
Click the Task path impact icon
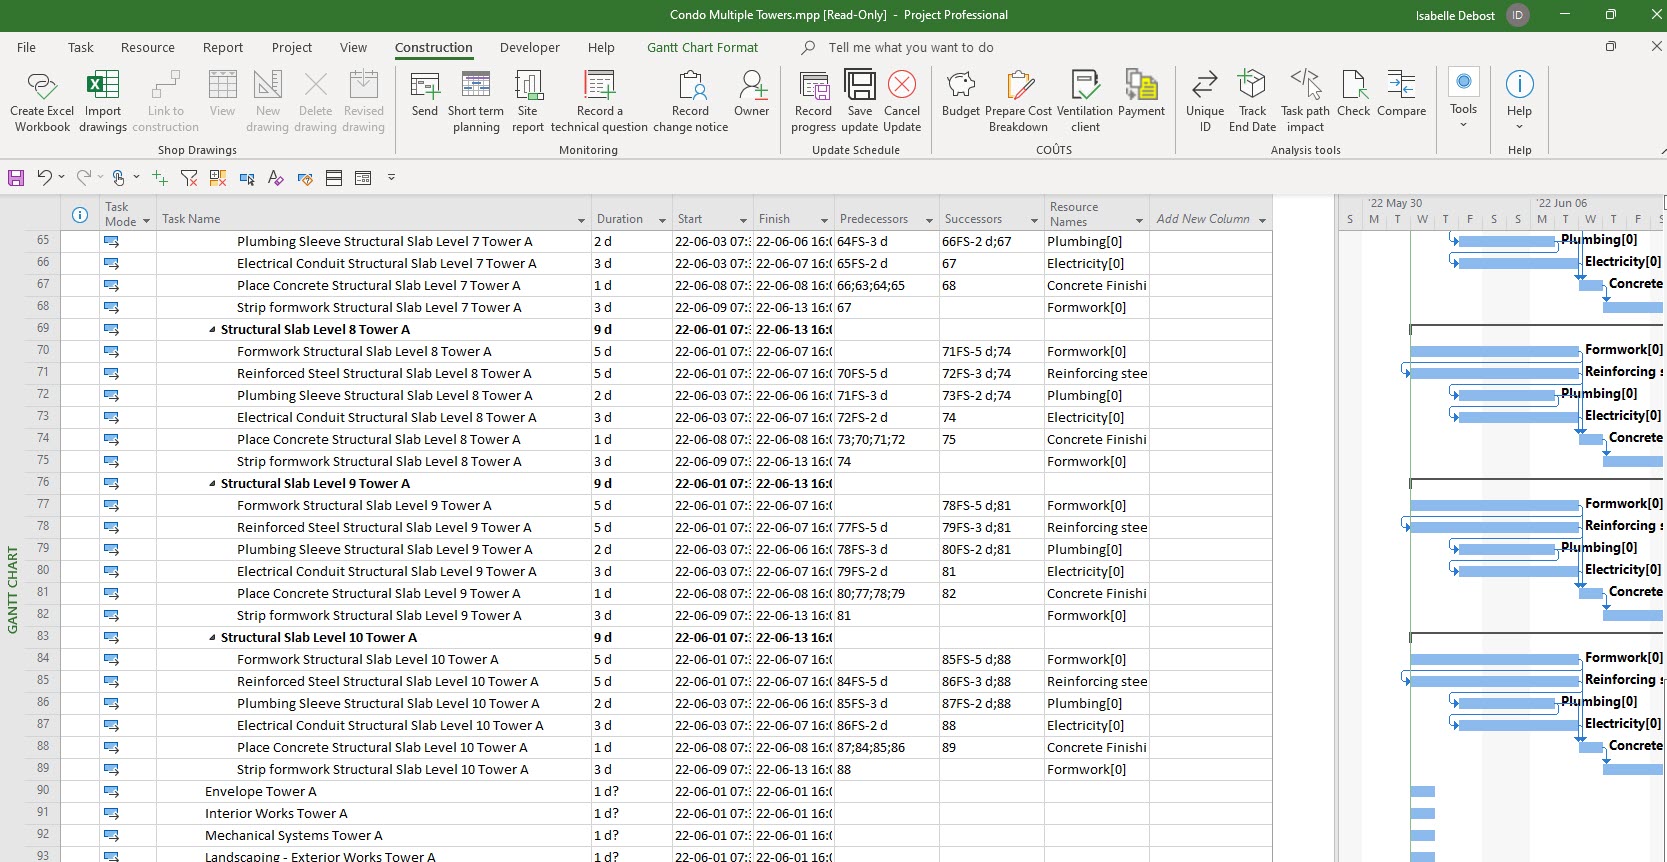click(1304, 87)
